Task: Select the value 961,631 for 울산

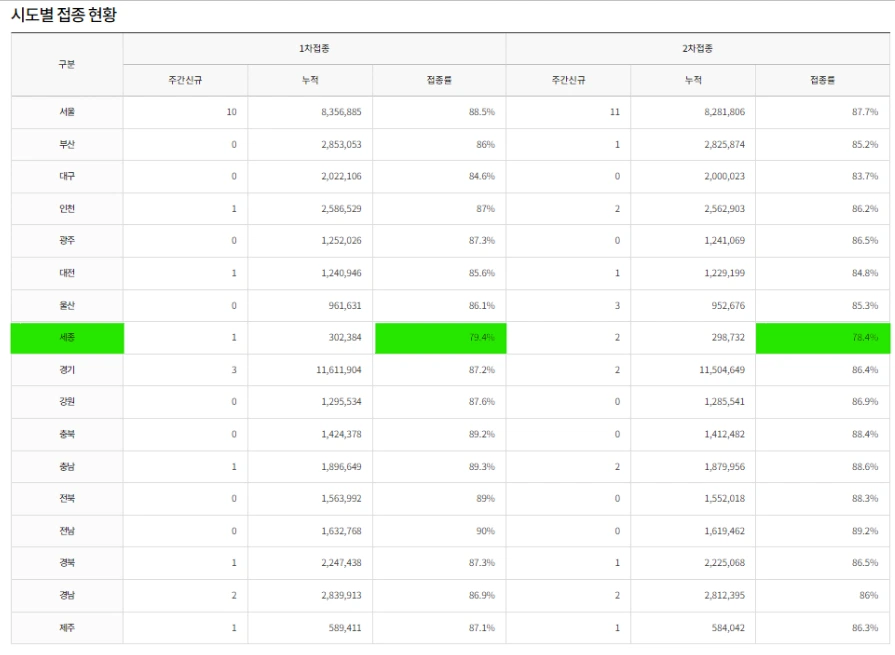Action: (x=345, y=306)
